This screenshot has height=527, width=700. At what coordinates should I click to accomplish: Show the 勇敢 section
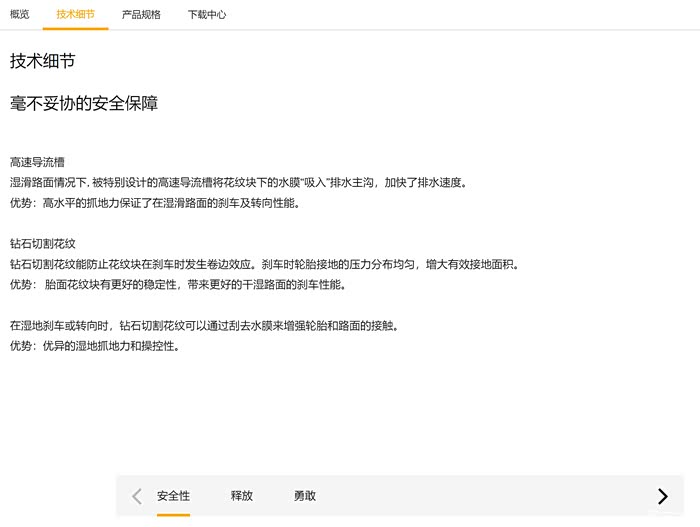(x=305, y=496)
